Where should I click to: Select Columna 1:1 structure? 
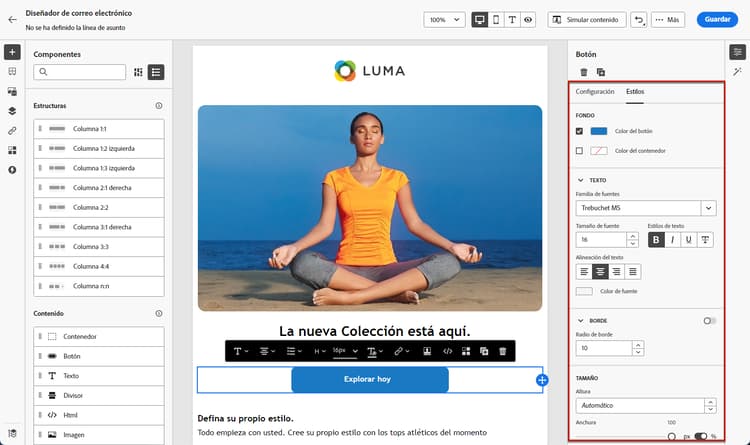(99, 129)
